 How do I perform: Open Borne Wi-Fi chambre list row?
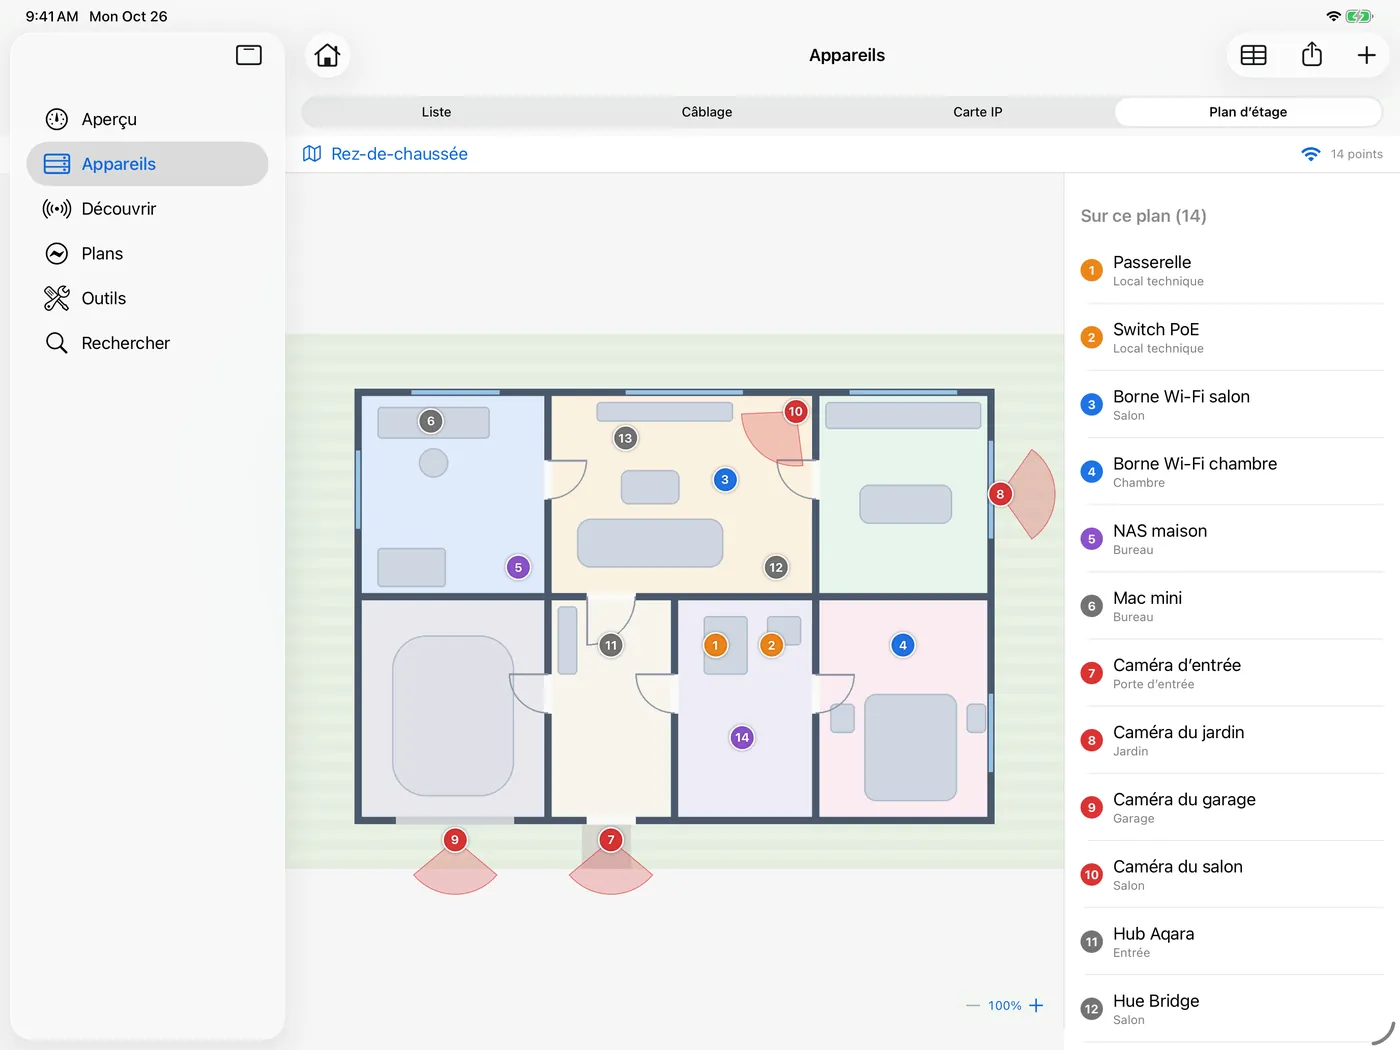click(x=1232, y=471)
